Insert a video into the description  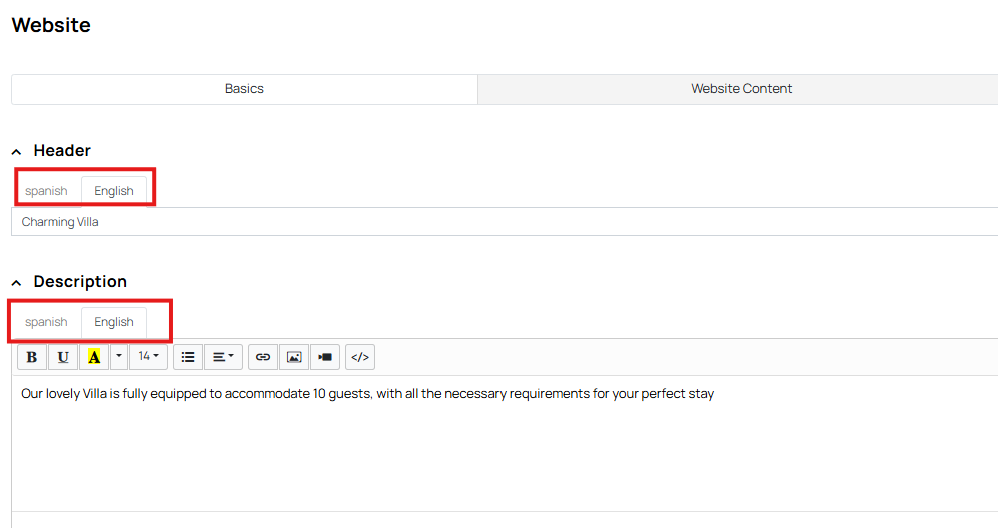(x=325, y=357)
